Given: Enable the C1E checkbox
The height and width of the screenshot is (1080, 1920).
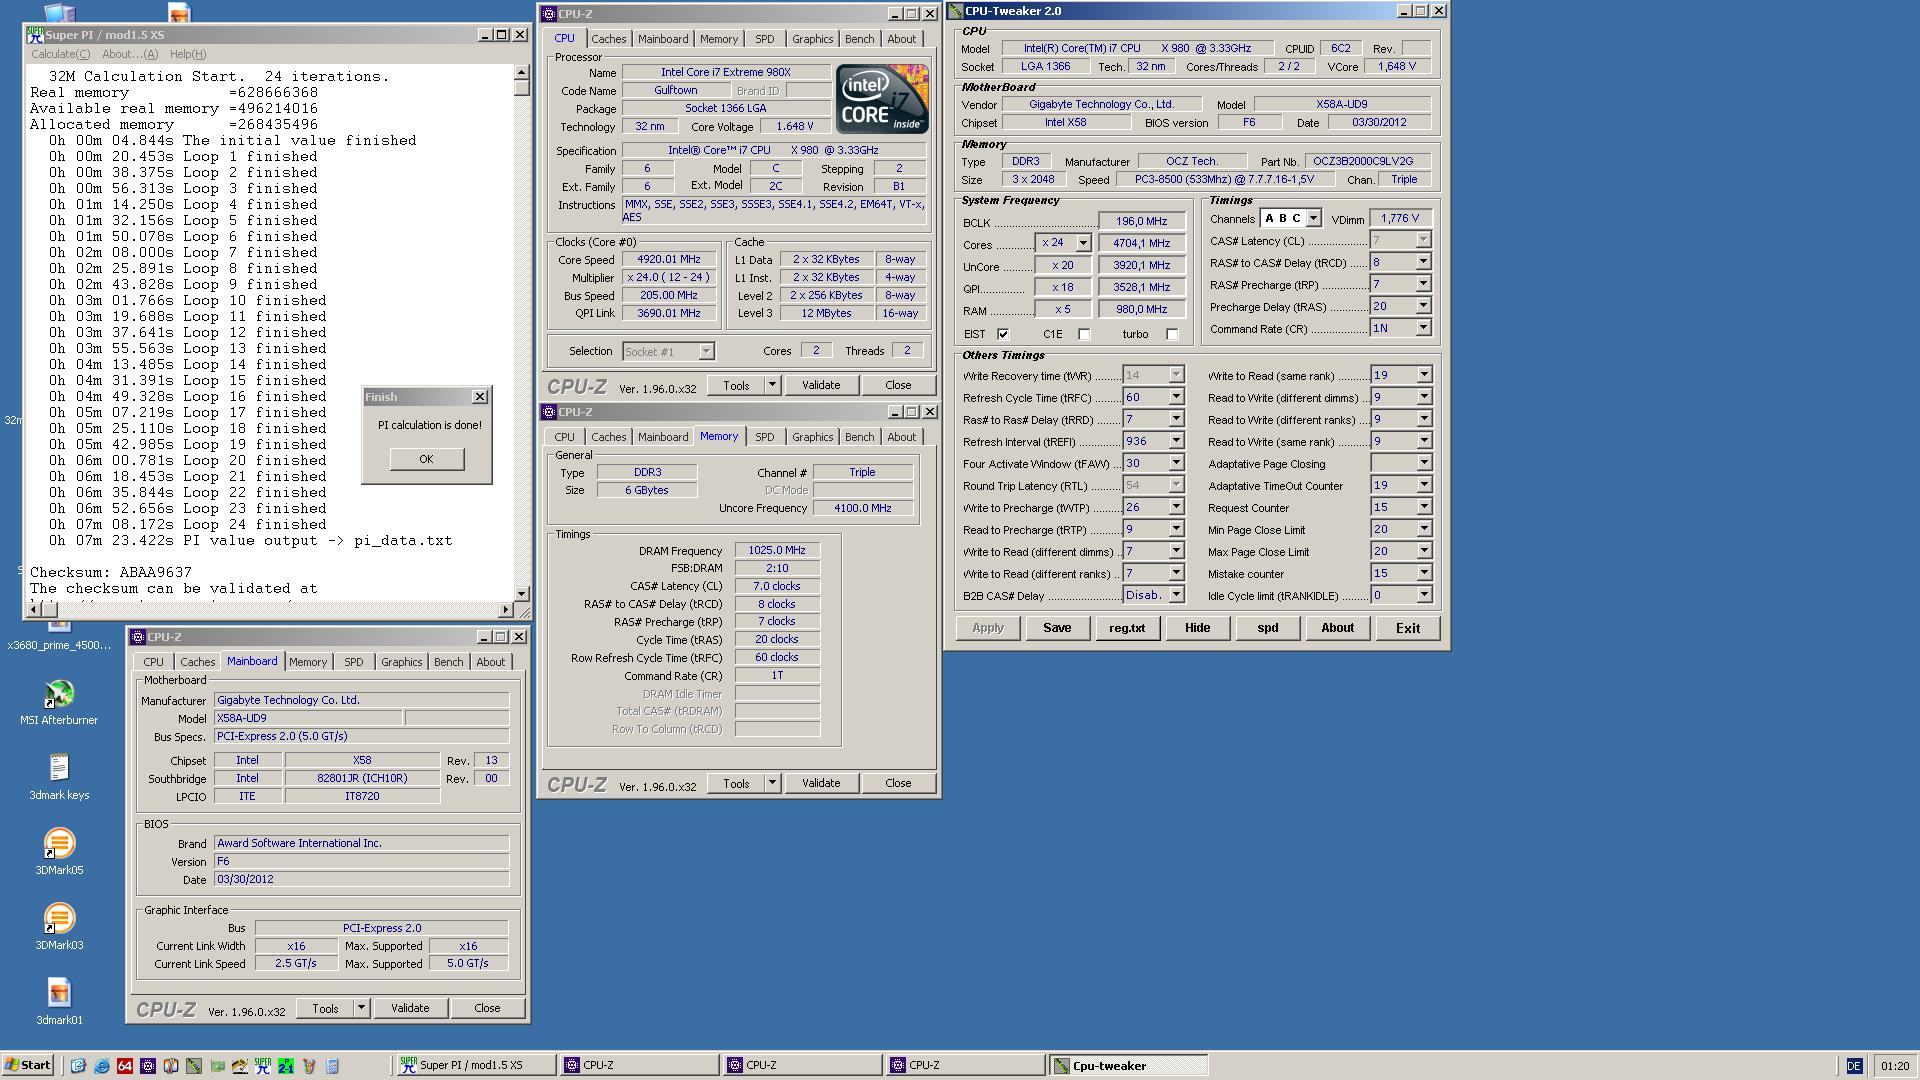Looking at the screenshot, I should pos(1084,334).
